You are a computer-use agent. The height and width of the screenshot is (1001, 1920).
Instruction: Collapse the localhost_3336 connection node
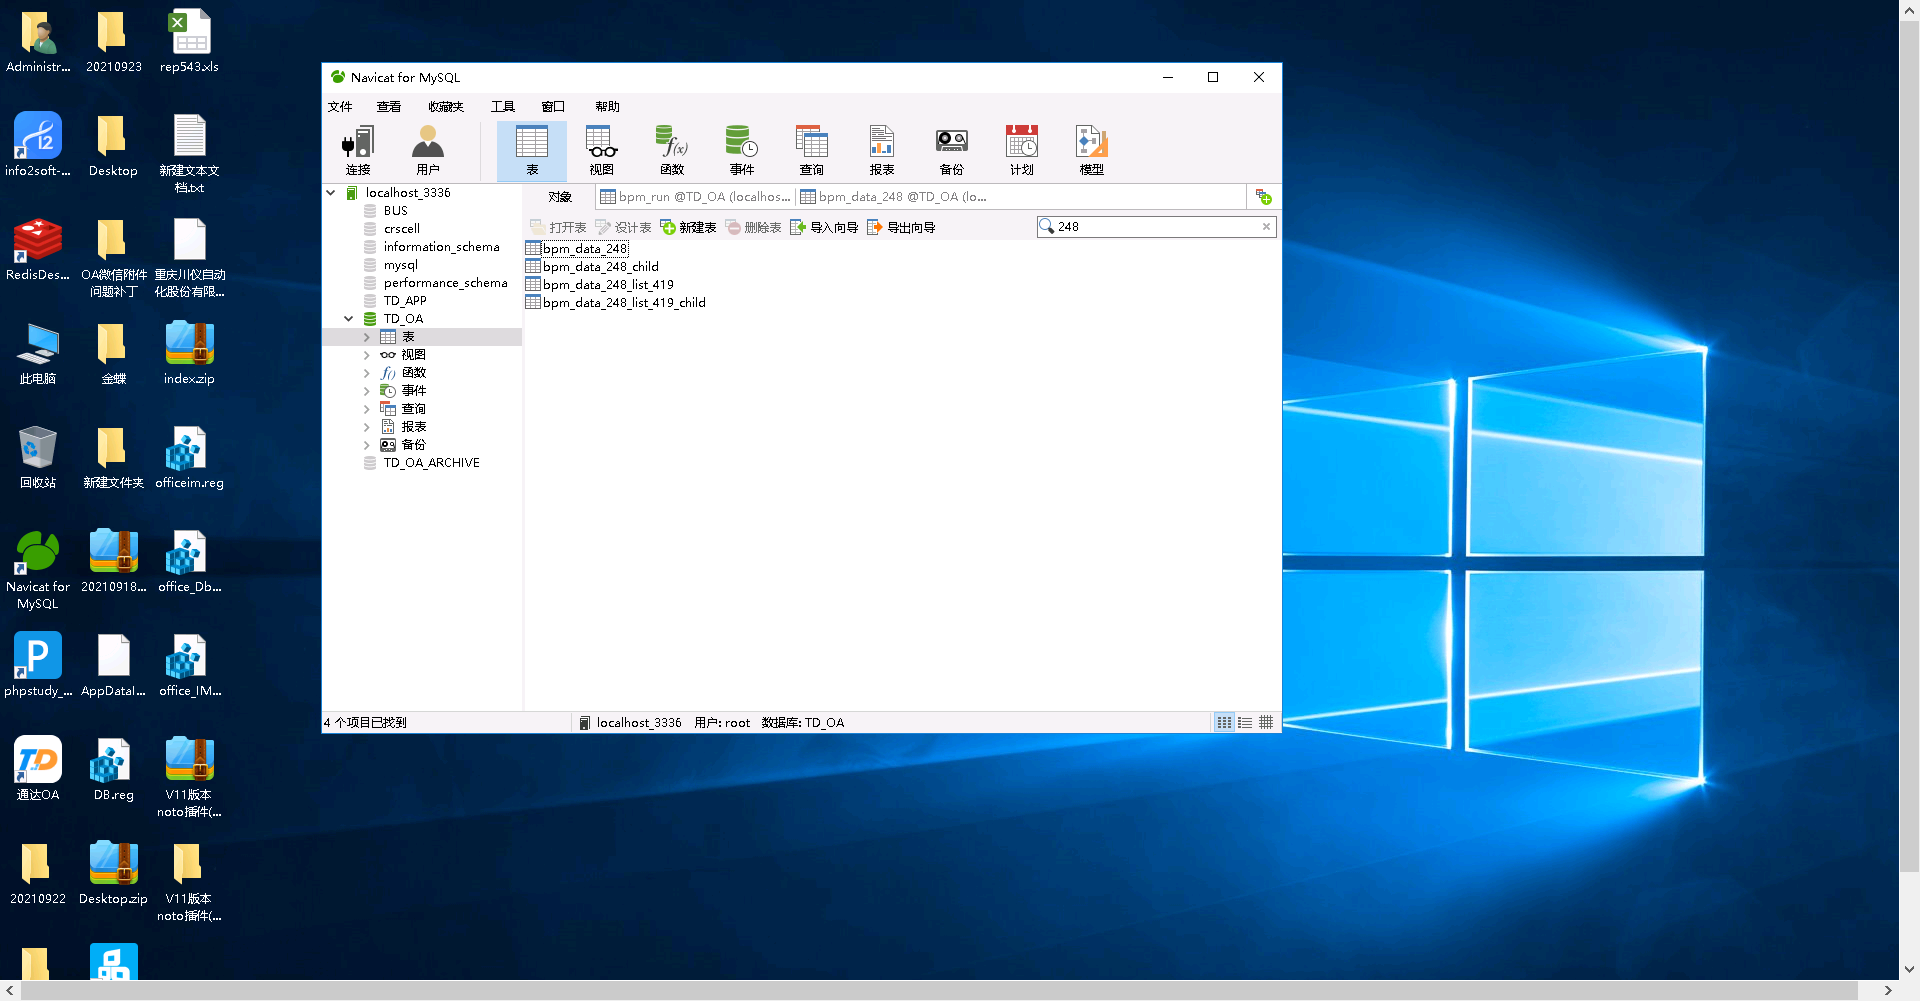(x=331, y=193)
